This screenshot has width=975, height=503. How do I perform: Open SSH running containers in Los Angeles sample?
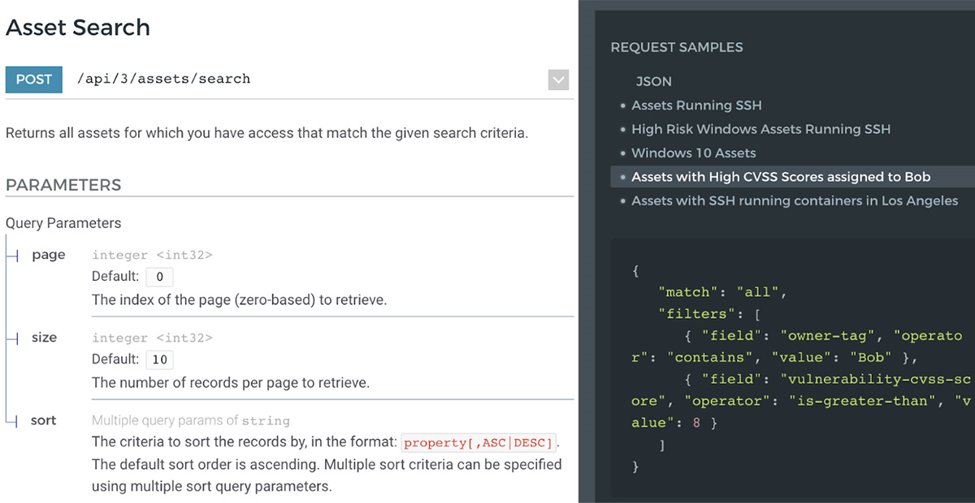pos(795,201)
